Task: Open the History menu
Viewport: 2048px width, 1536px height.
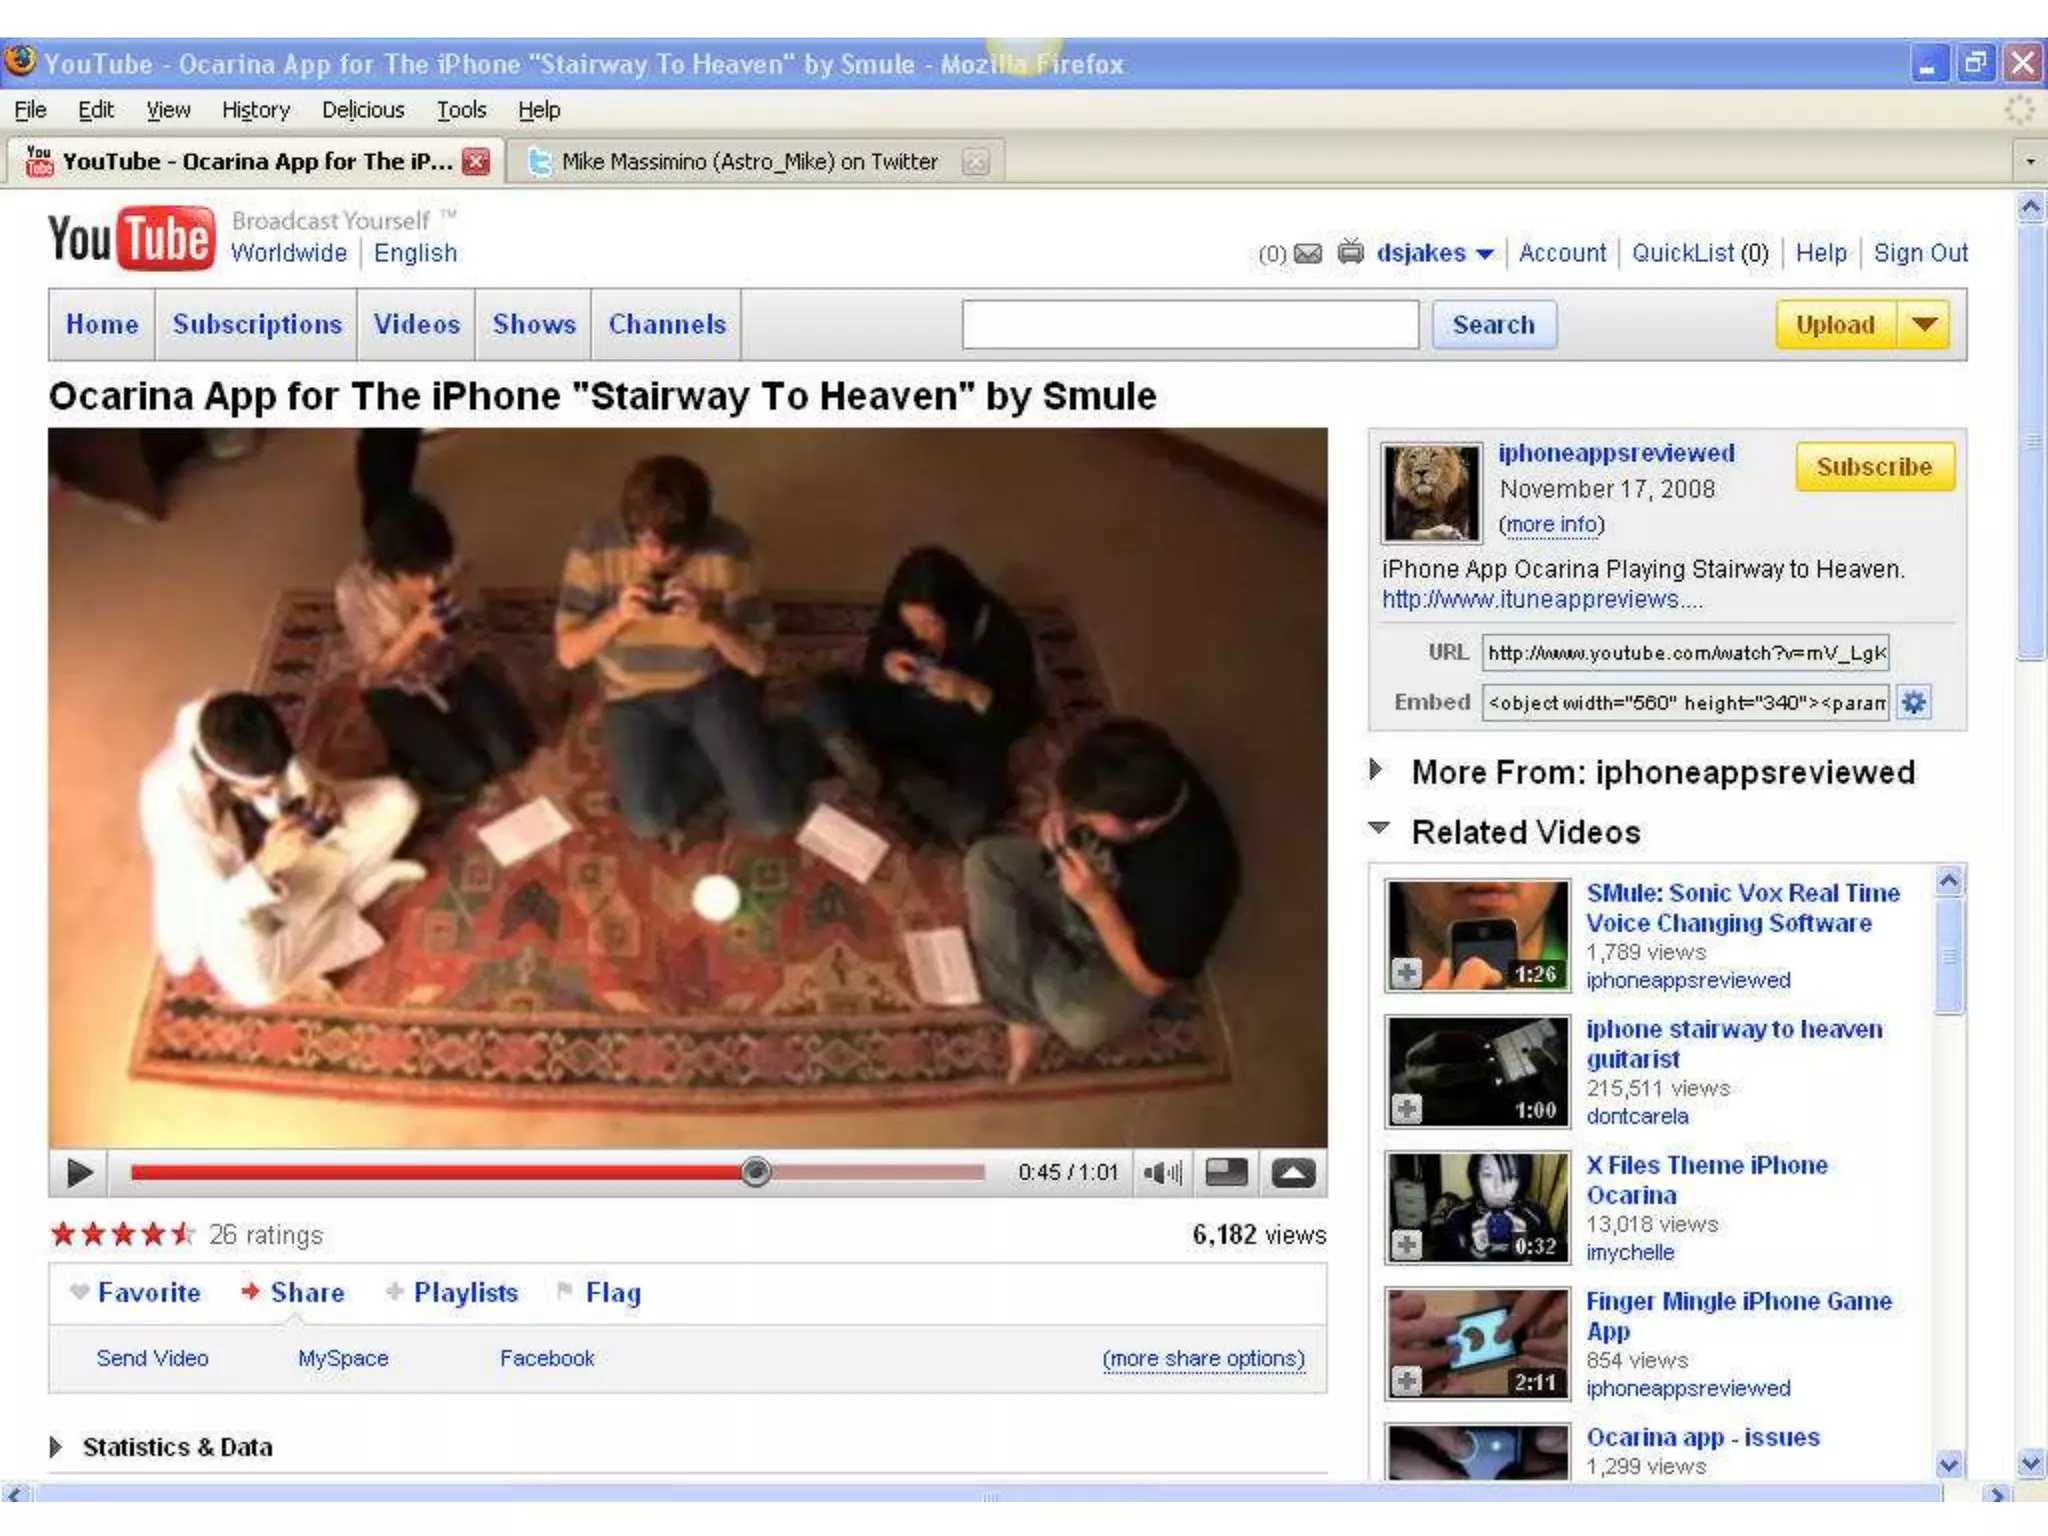Action: [255, 110]
